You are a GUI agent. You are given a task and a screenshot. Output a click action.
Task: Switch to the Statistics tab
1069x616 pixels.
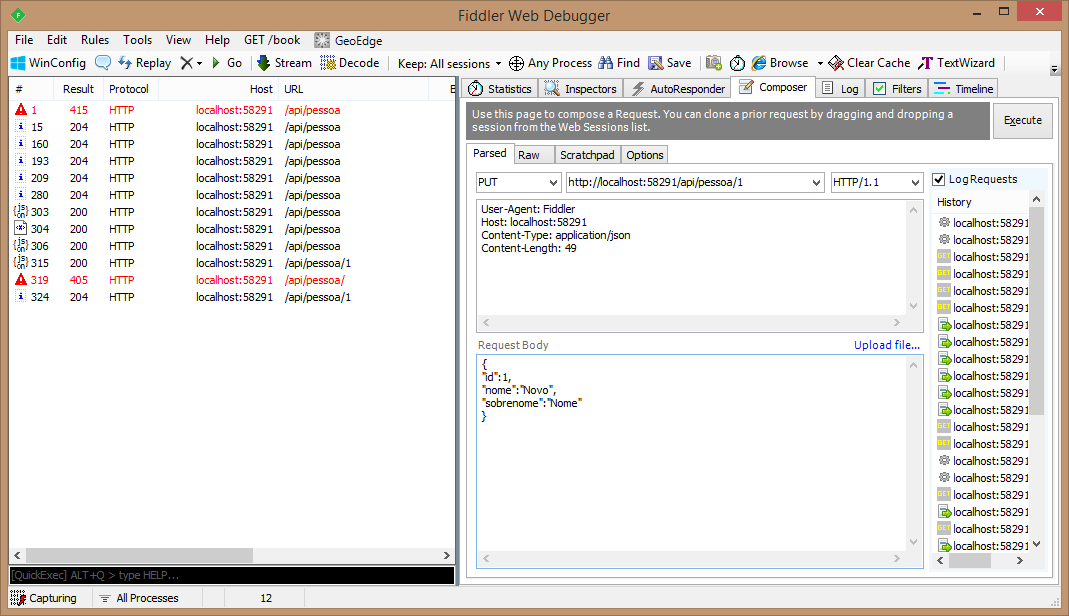(500, 89)
